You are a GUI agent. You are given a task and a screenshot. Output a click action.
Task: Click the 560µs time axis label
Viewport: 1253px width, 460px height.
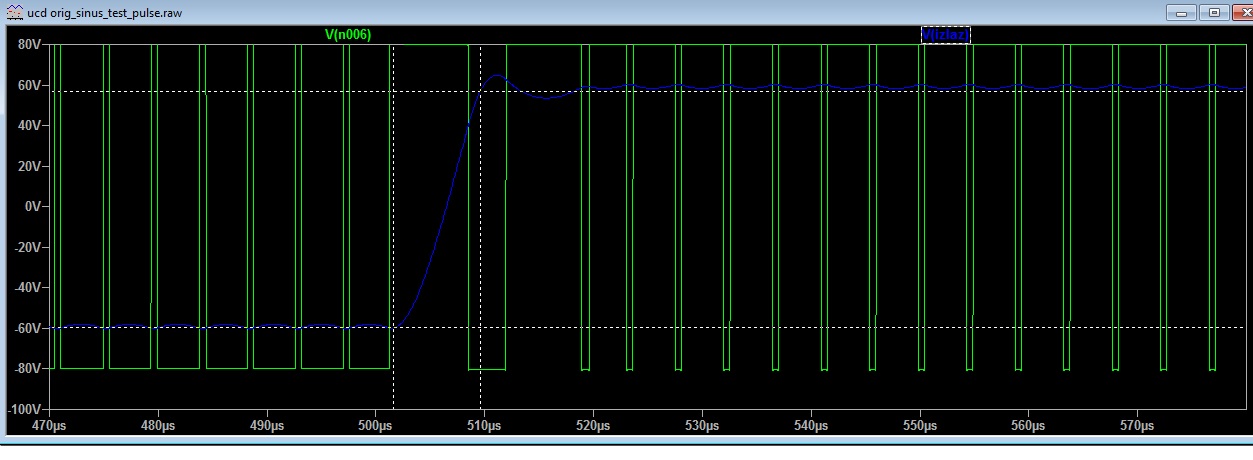tap(1028, 426)
